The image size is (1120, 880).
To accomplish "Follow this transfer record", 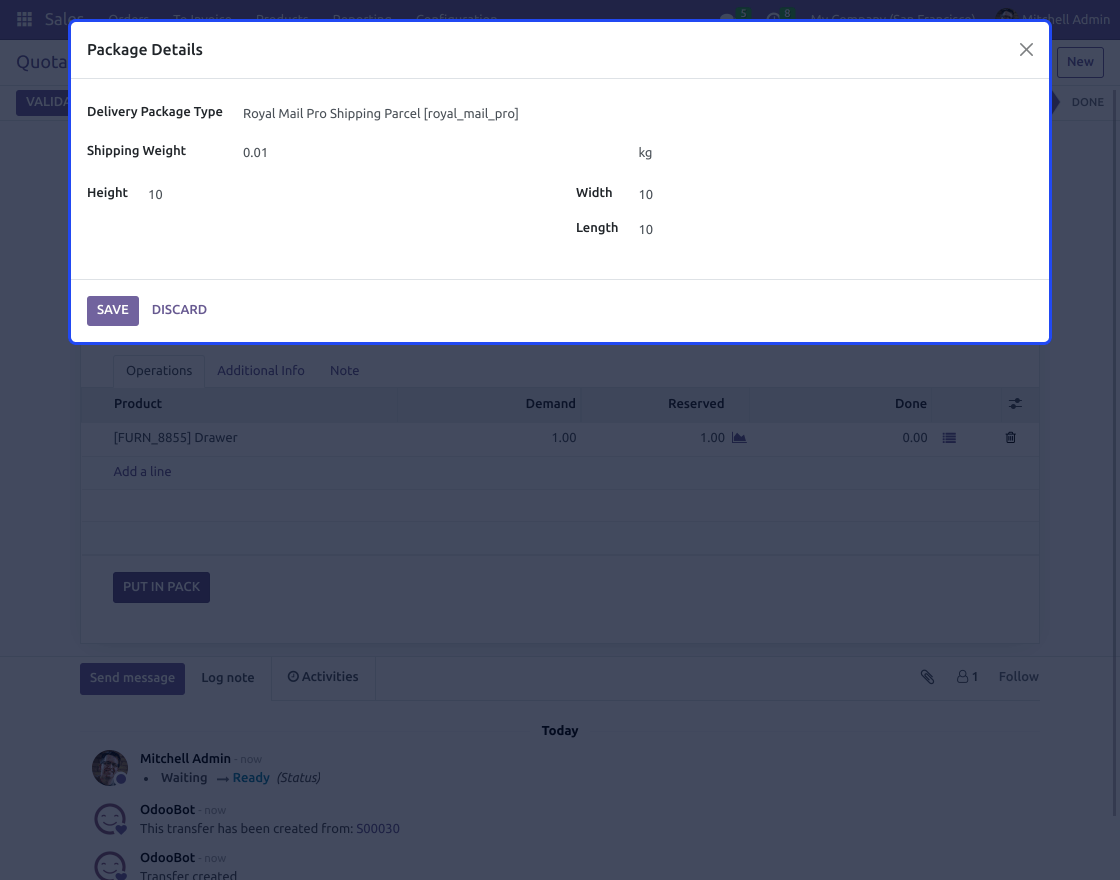I will tap(1018, 677).
